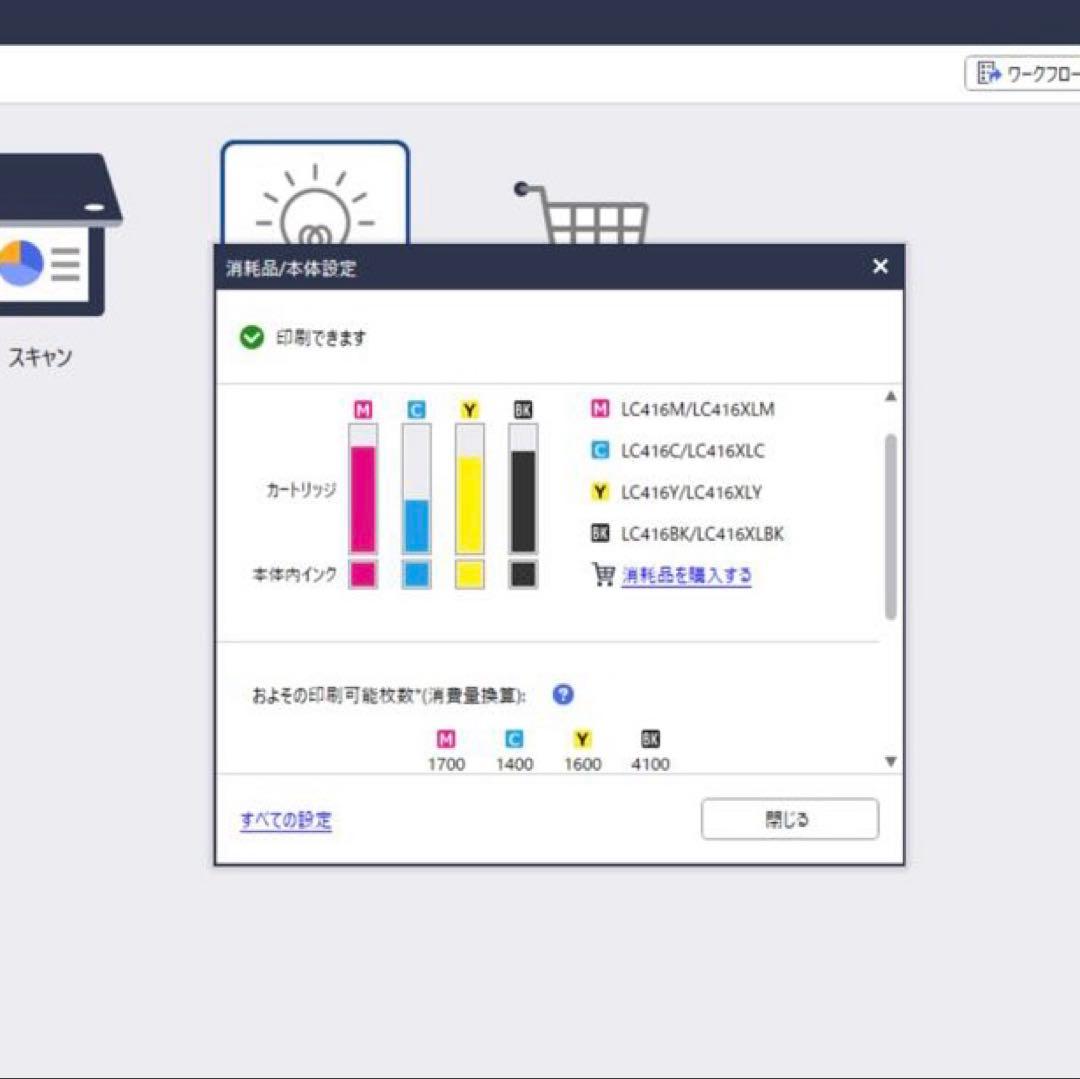Open the ワークフロー menu at top right

click(1026, 72)
